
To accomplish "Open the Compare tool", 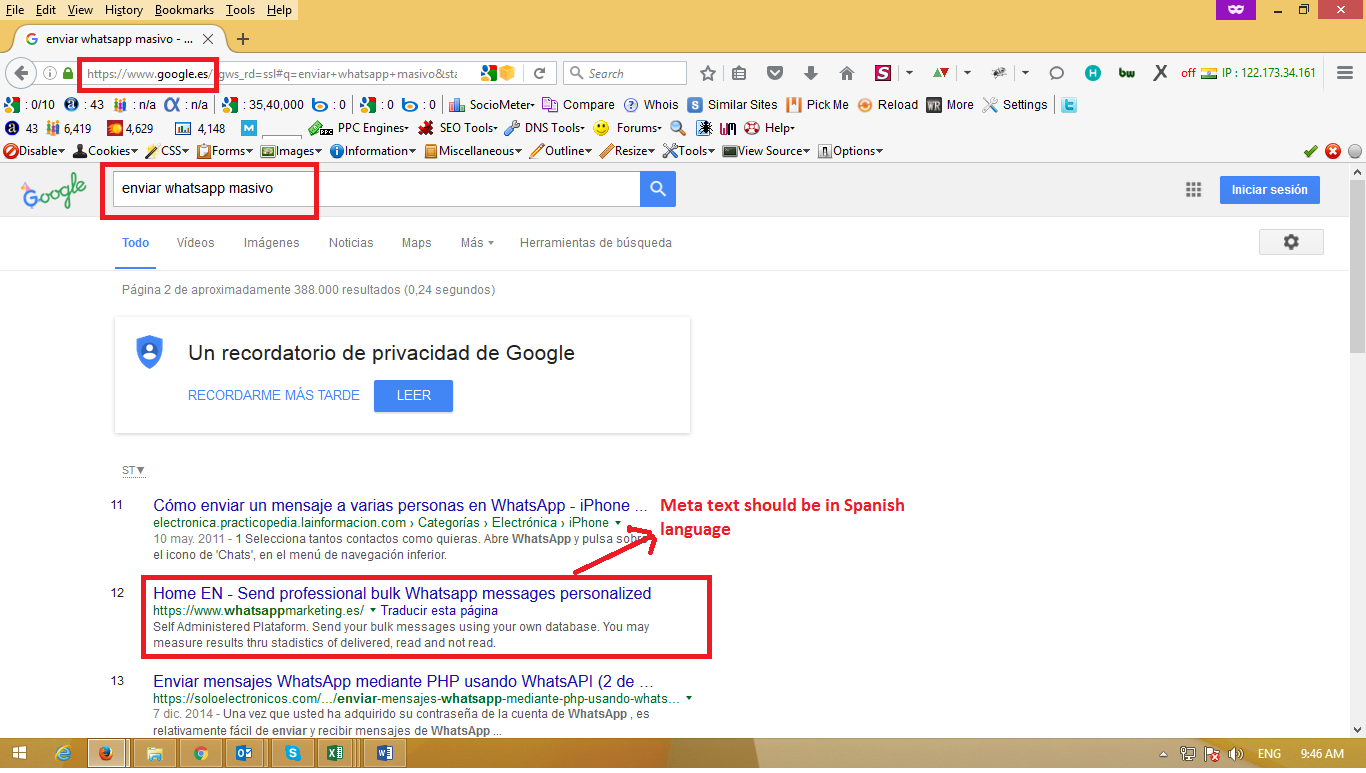I will coord(579,105).
